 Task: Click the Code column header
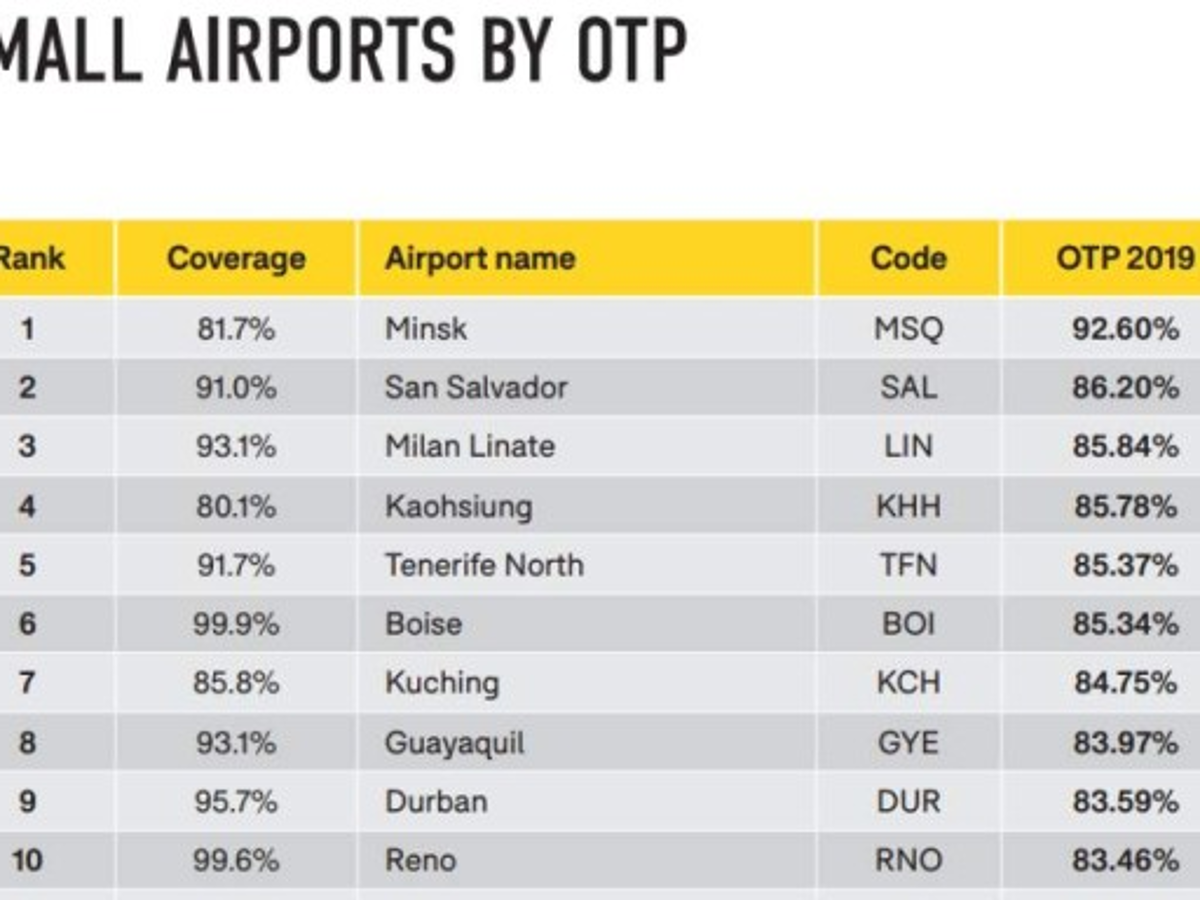click(908, 259)
